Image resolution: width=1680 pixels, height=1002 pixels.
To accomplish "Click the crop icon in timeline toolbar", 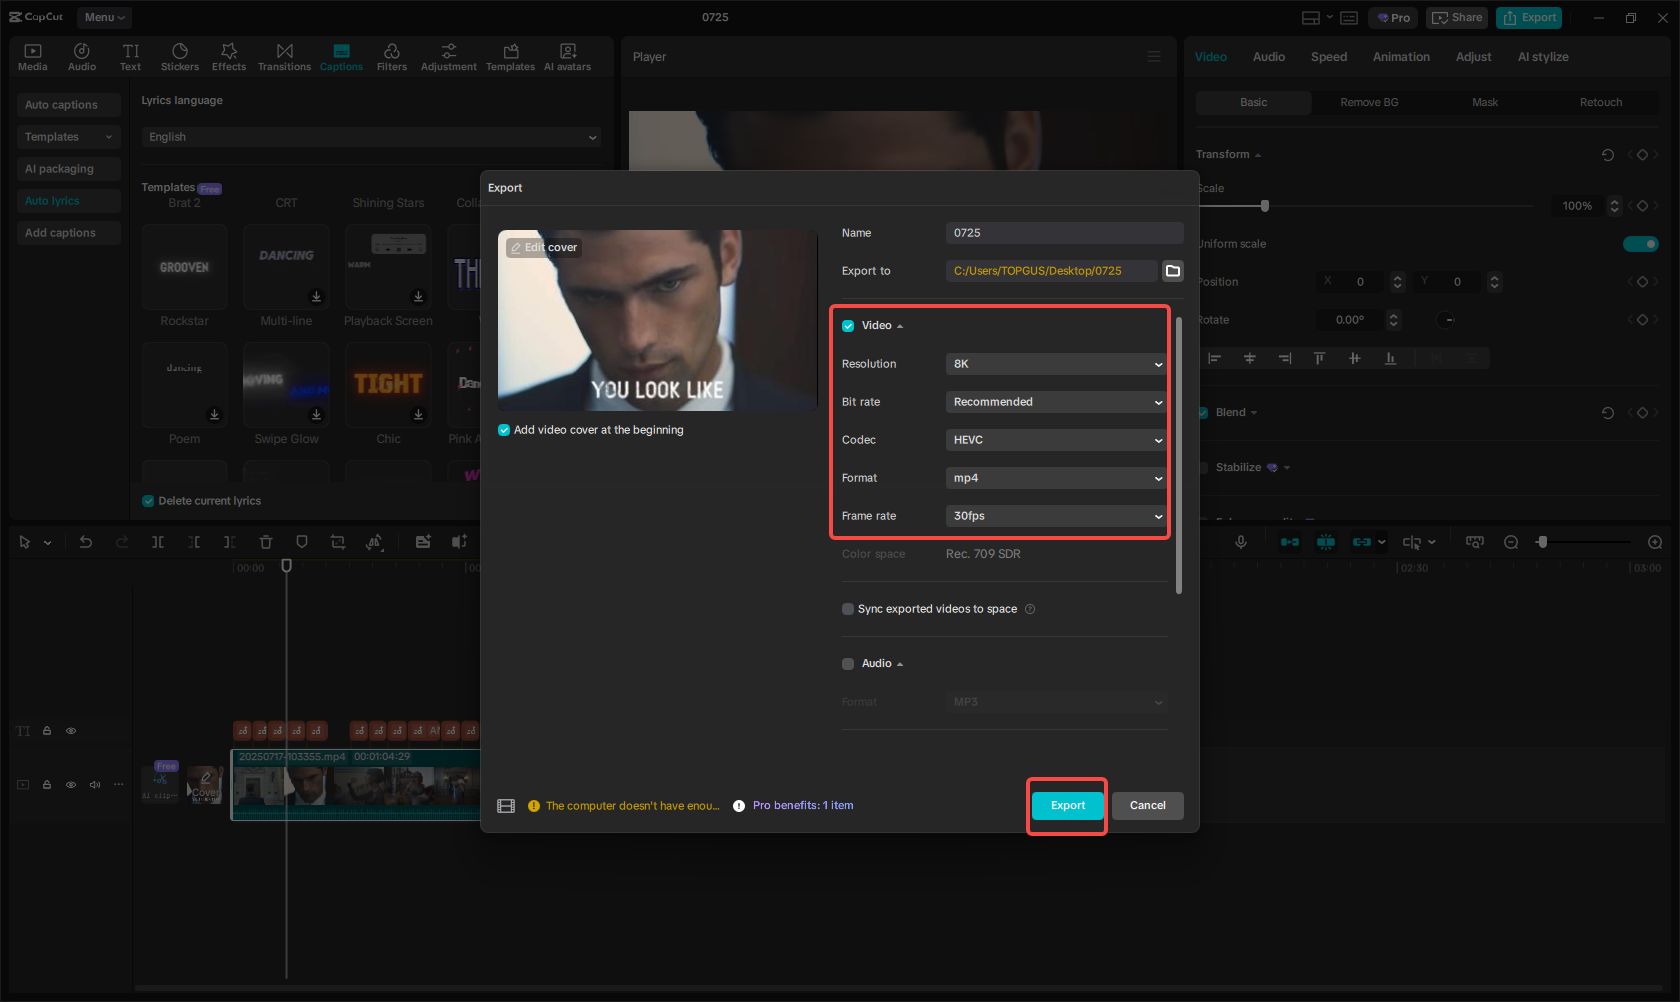I will tap(338, 542).
